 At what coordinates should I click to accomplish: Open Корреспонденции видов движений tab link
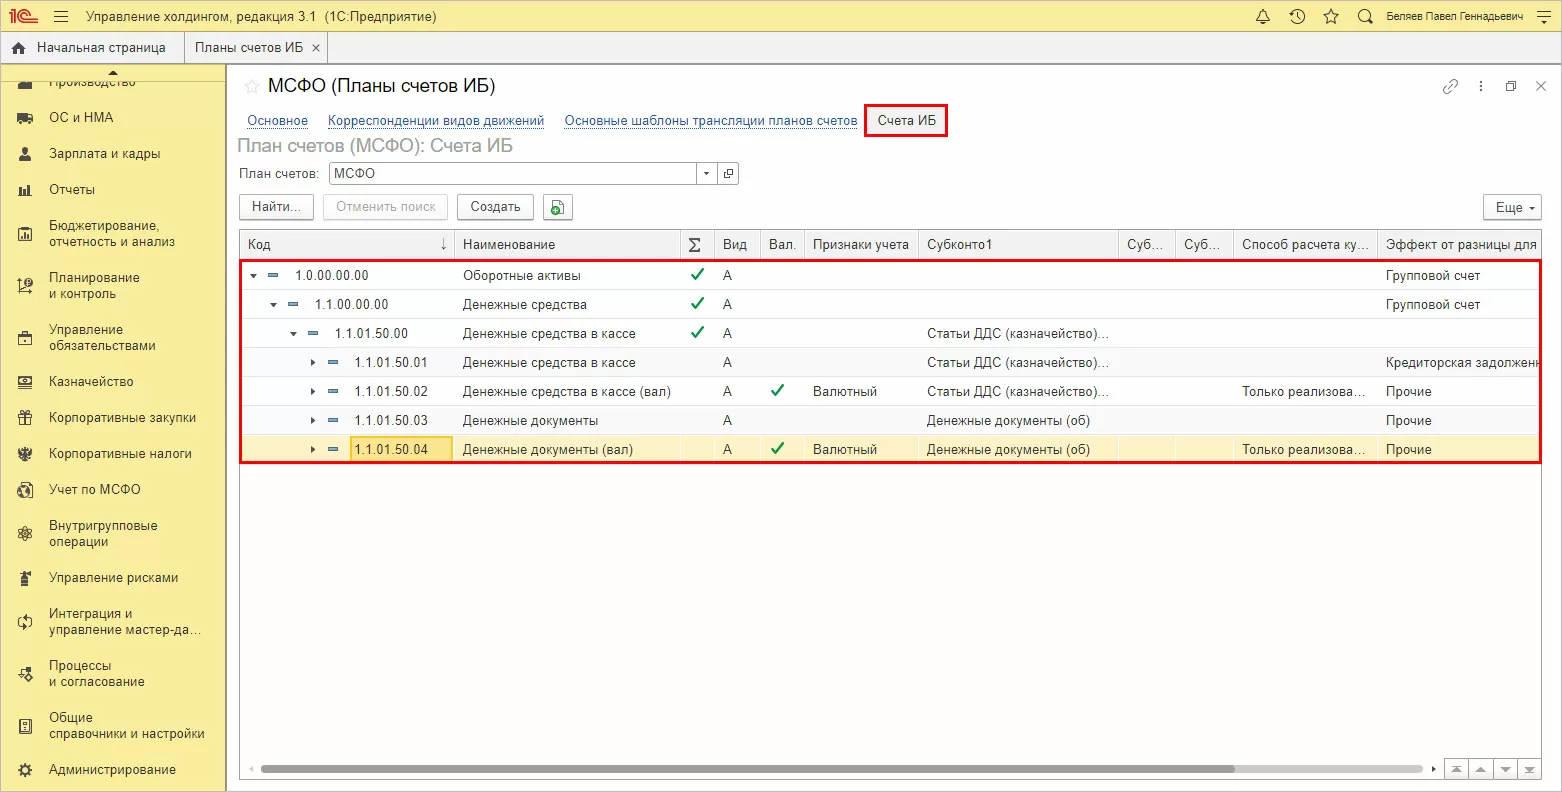[x=436, y=121]
